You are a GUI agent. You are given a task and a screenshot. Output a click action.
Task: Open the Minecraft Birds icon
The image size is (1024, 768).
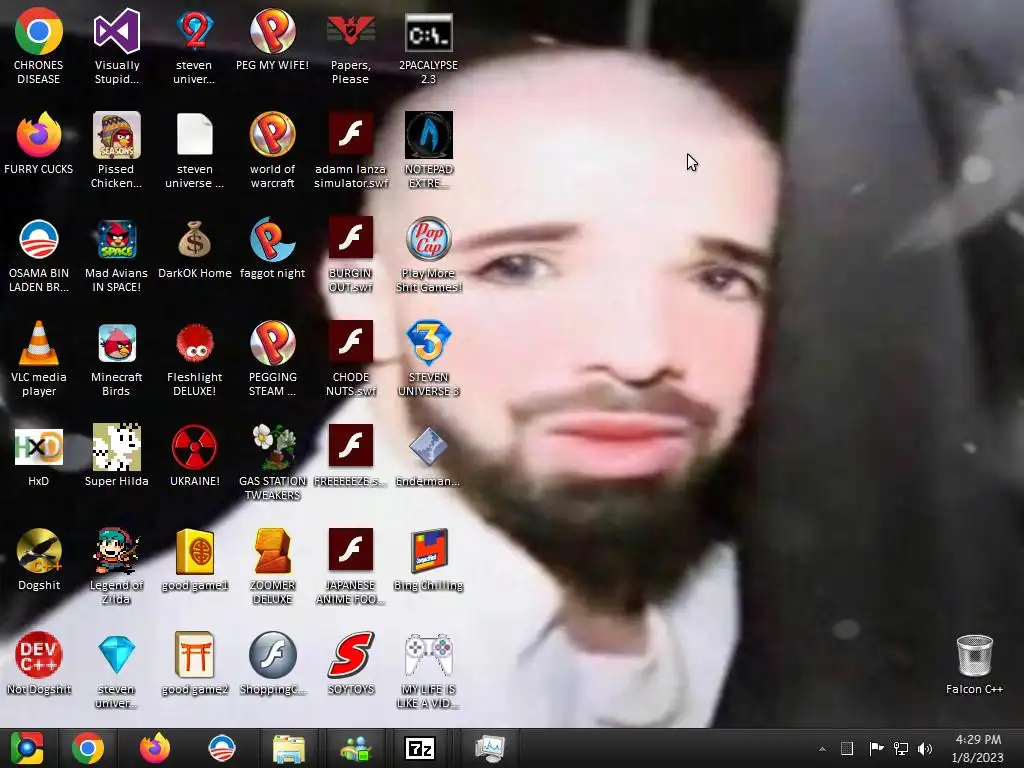(x=117, y=343)
